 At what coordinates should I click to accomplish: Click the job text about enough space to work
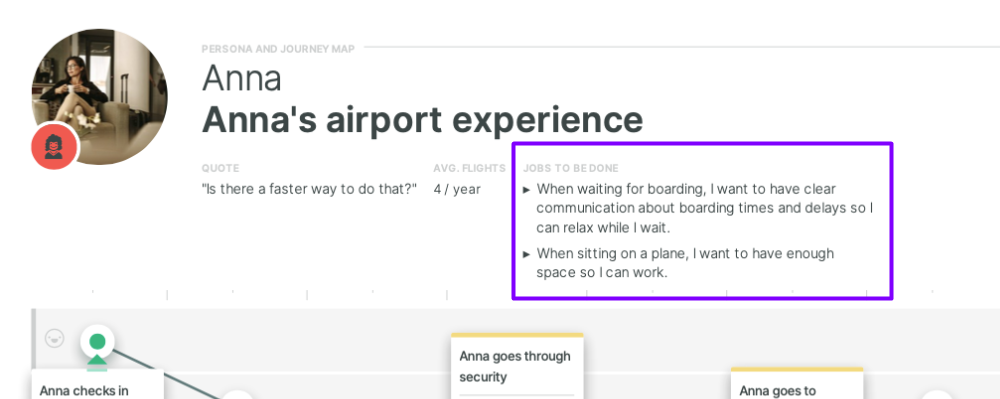tap(685, 263)
